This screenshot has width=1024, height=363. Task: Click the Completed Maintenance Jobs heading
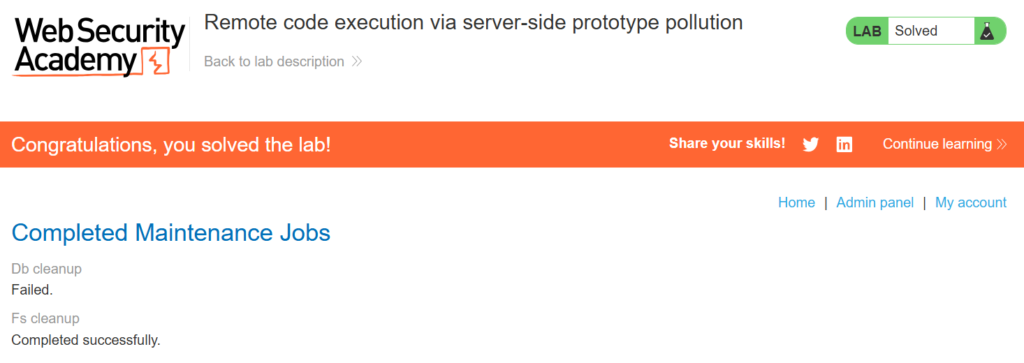coord(171,232)
